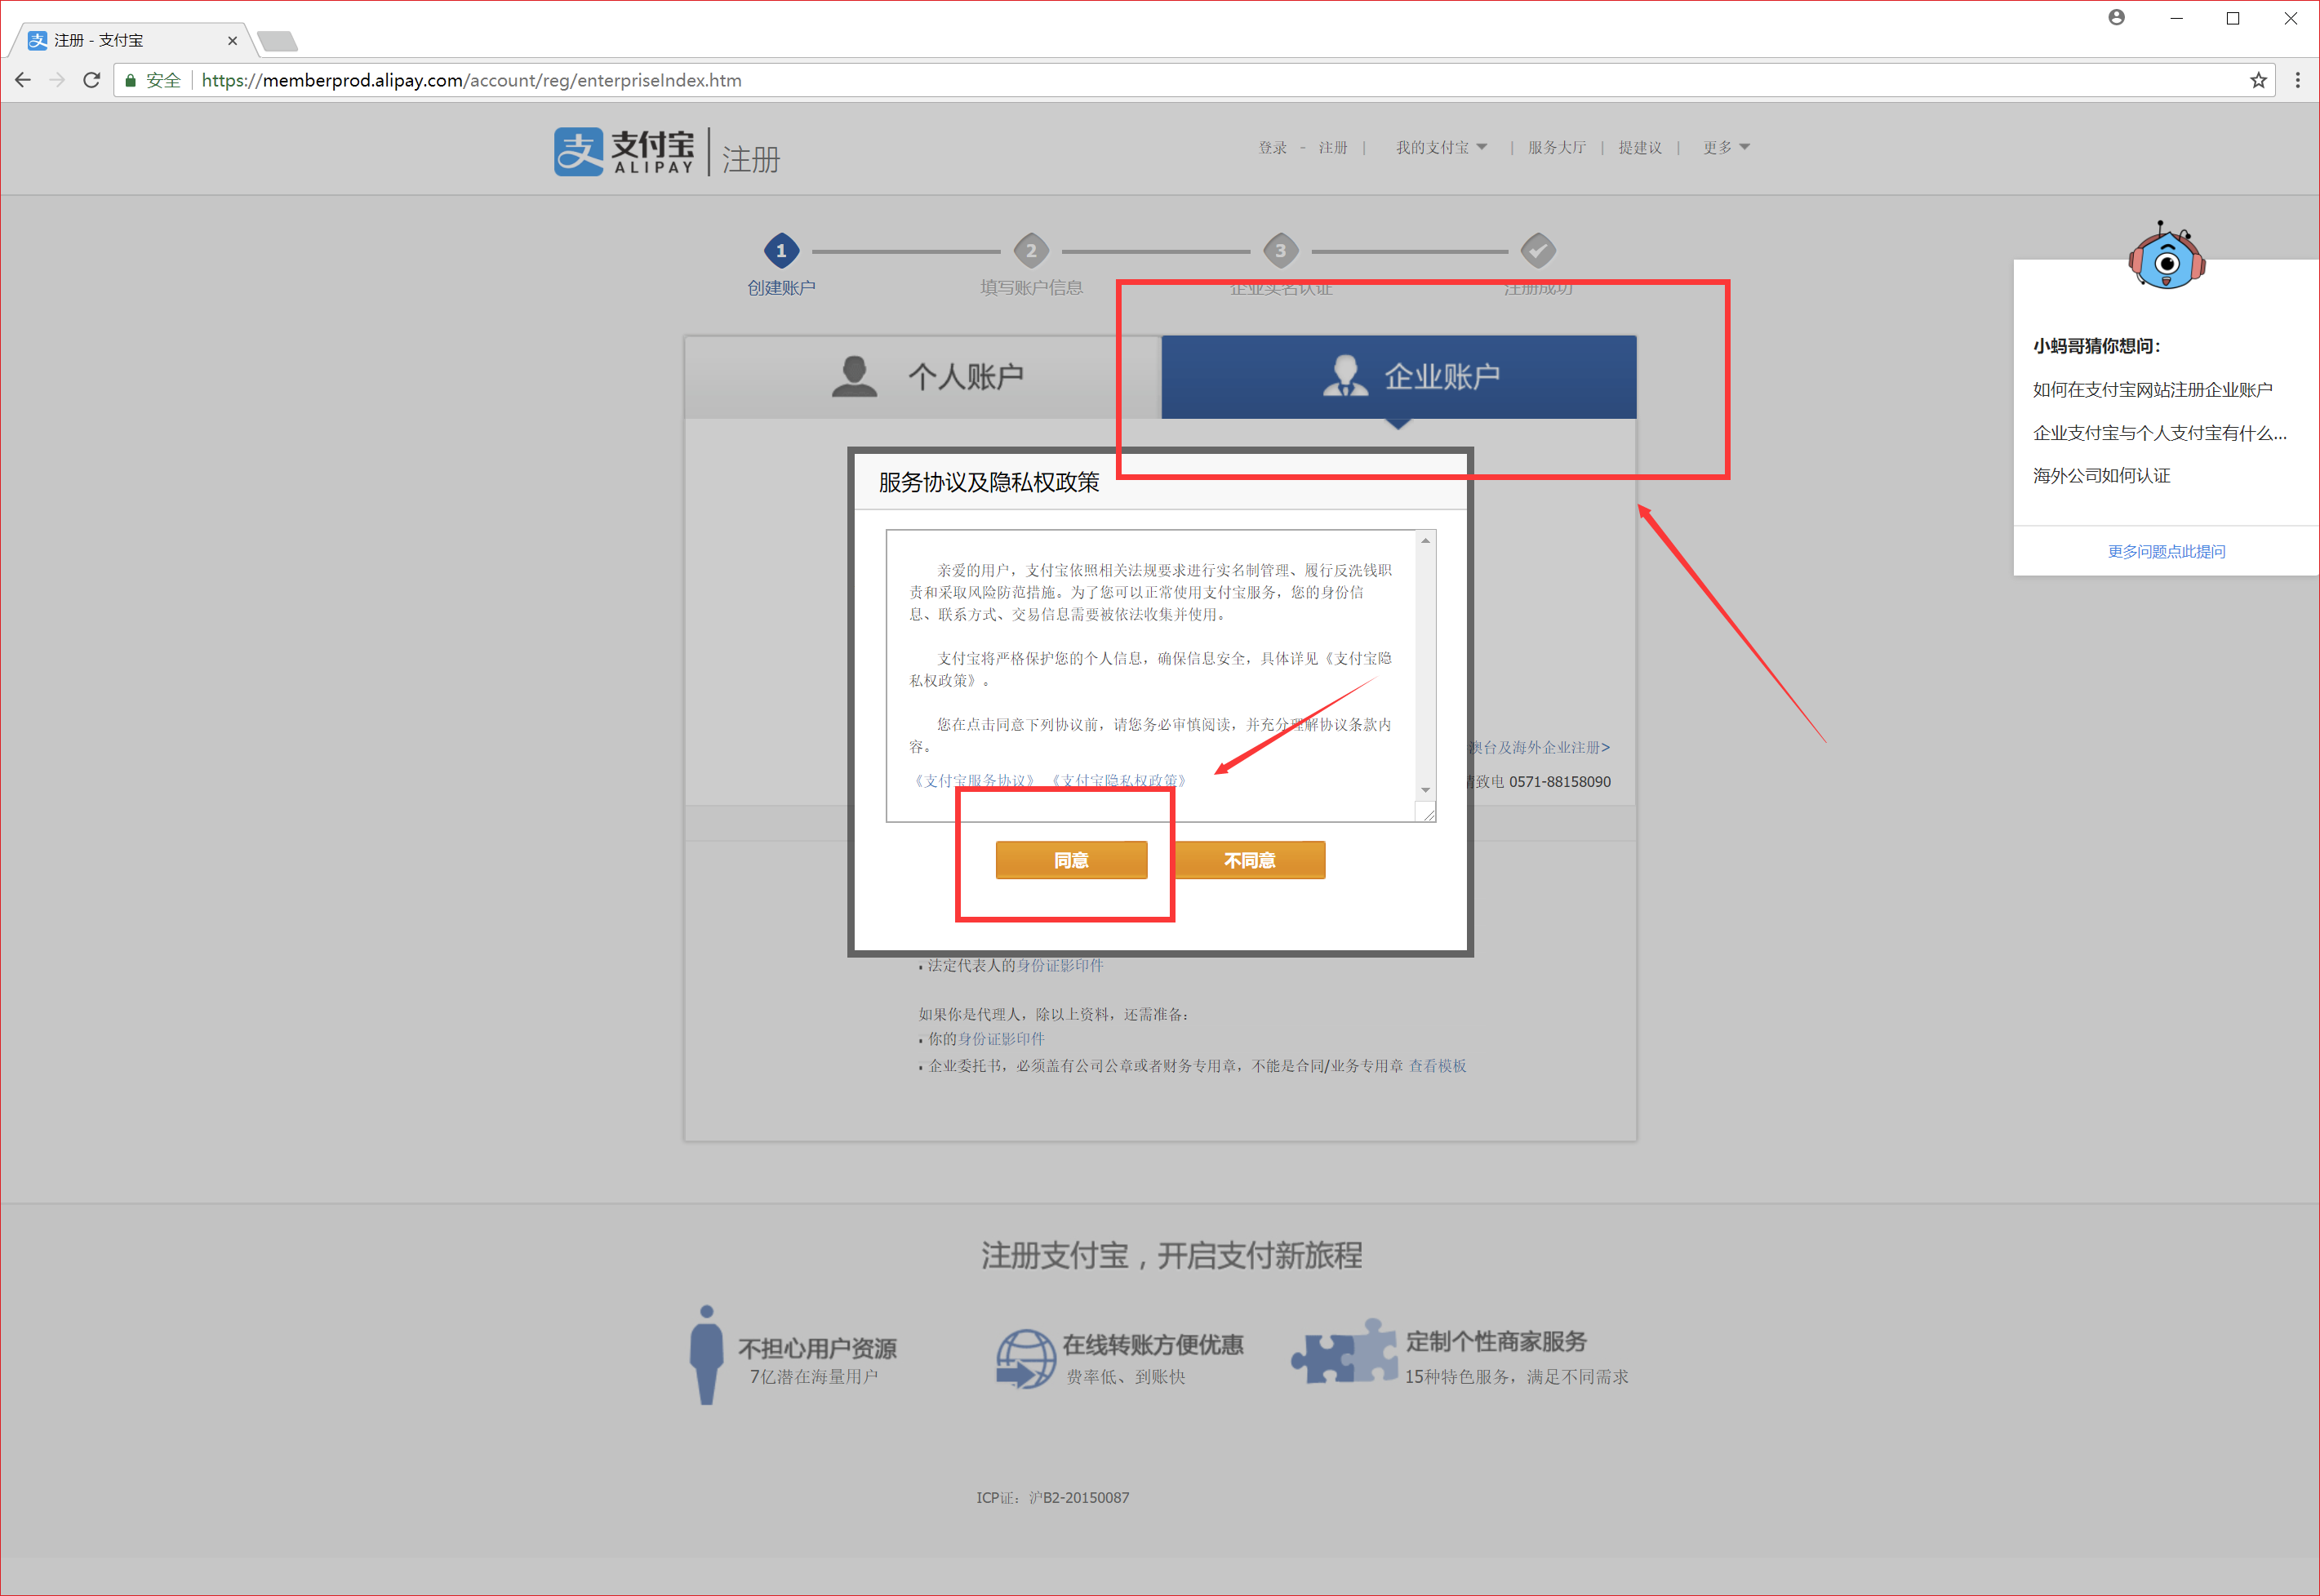Image resolution: width=2320 pixels, height=1596 pixels.
Task: Click 如何在支付宝网站注册企业账户 question
Action: click(x=2152, y=390)
